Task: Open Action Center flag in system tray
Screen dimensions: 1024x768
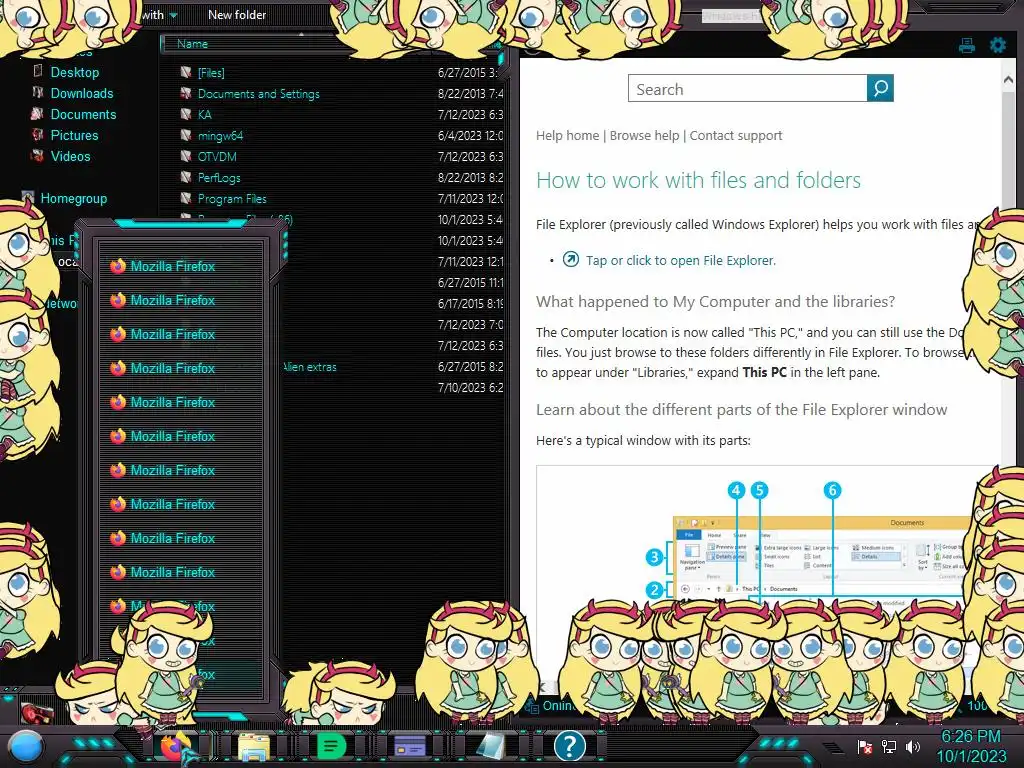Action: pos(864,746)
